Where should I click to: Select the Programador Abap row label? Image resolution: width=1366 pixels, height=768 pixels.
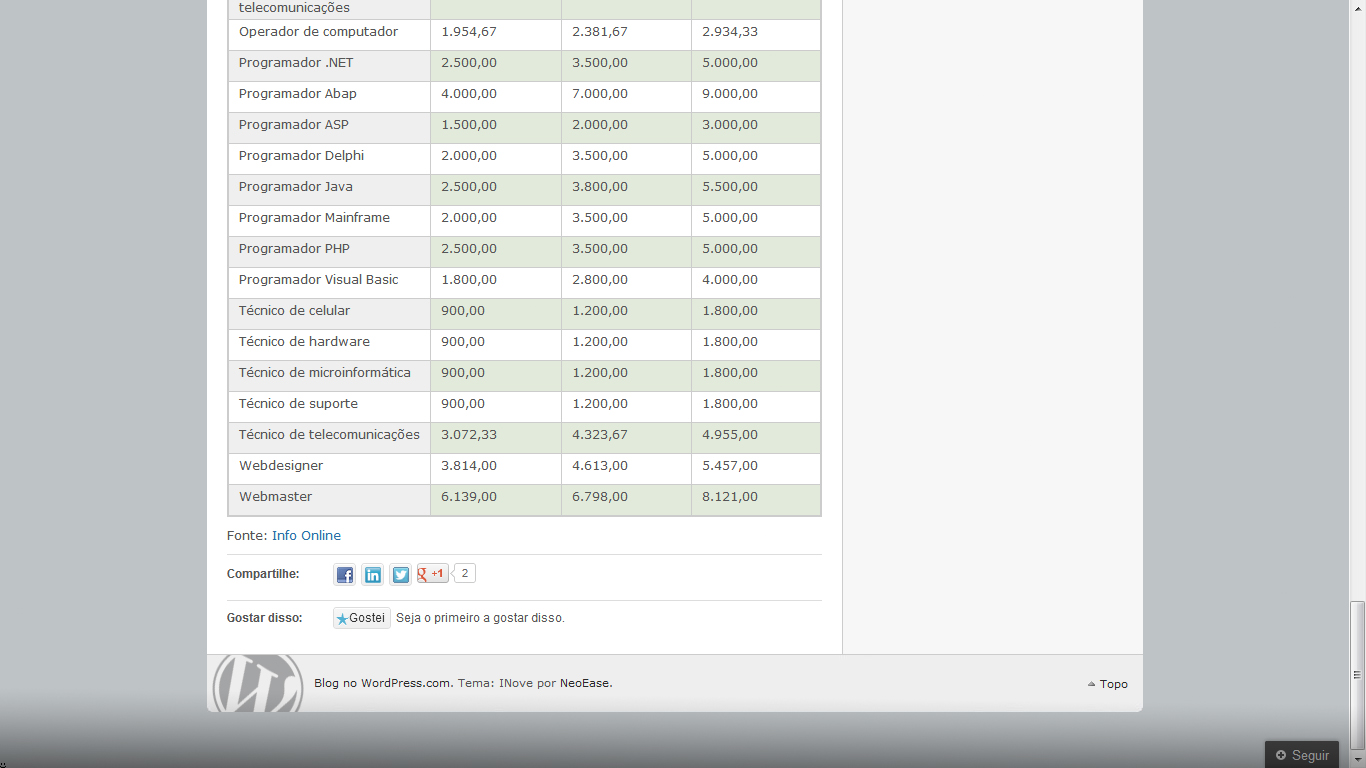click(298, 94)
